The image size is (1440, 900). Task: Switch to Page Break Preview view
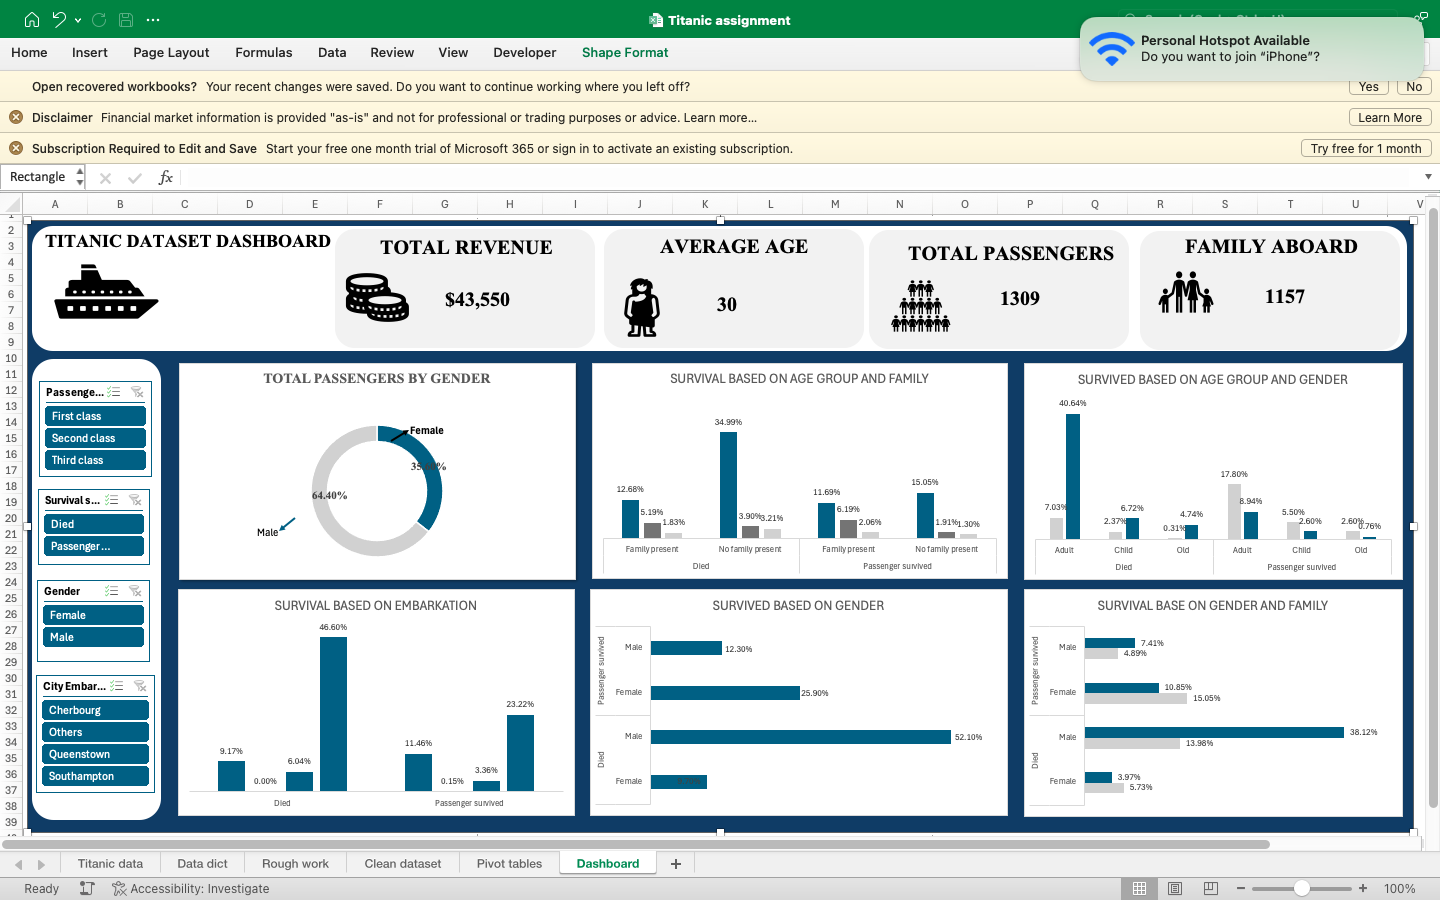click(1210, 888)
